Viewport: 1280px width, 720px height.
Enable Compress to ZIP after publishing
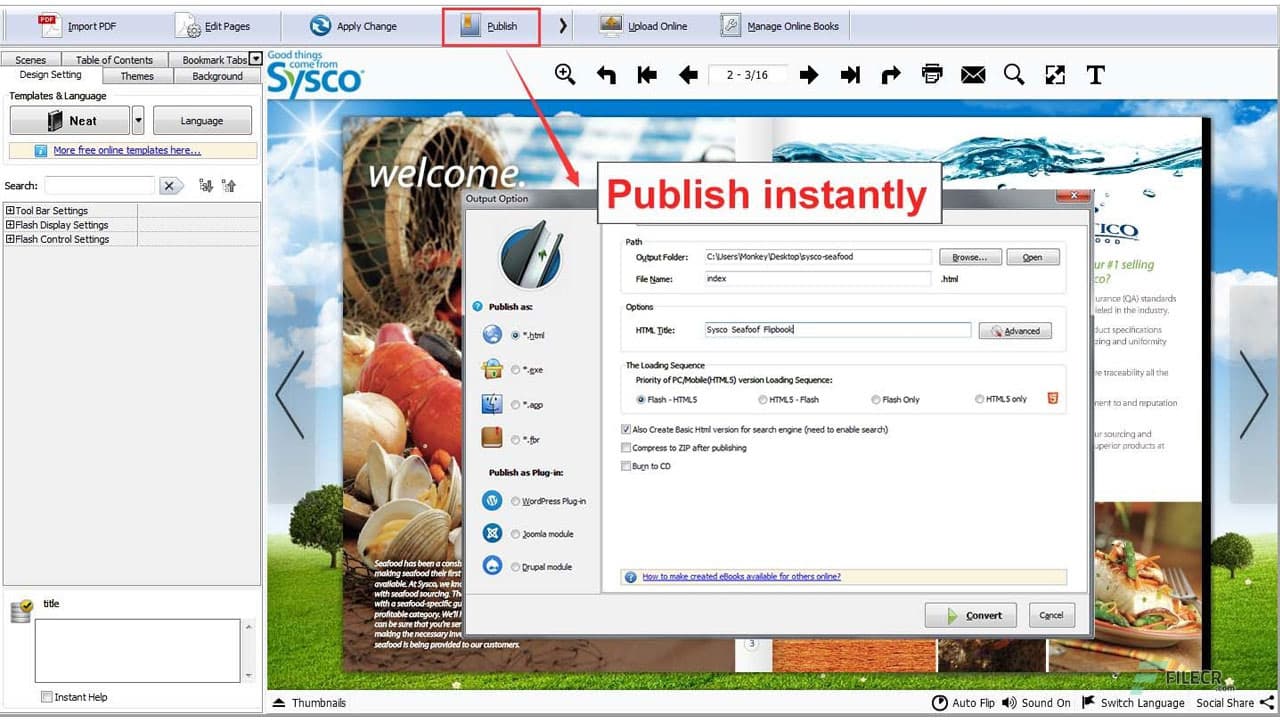tap(625, 447)
